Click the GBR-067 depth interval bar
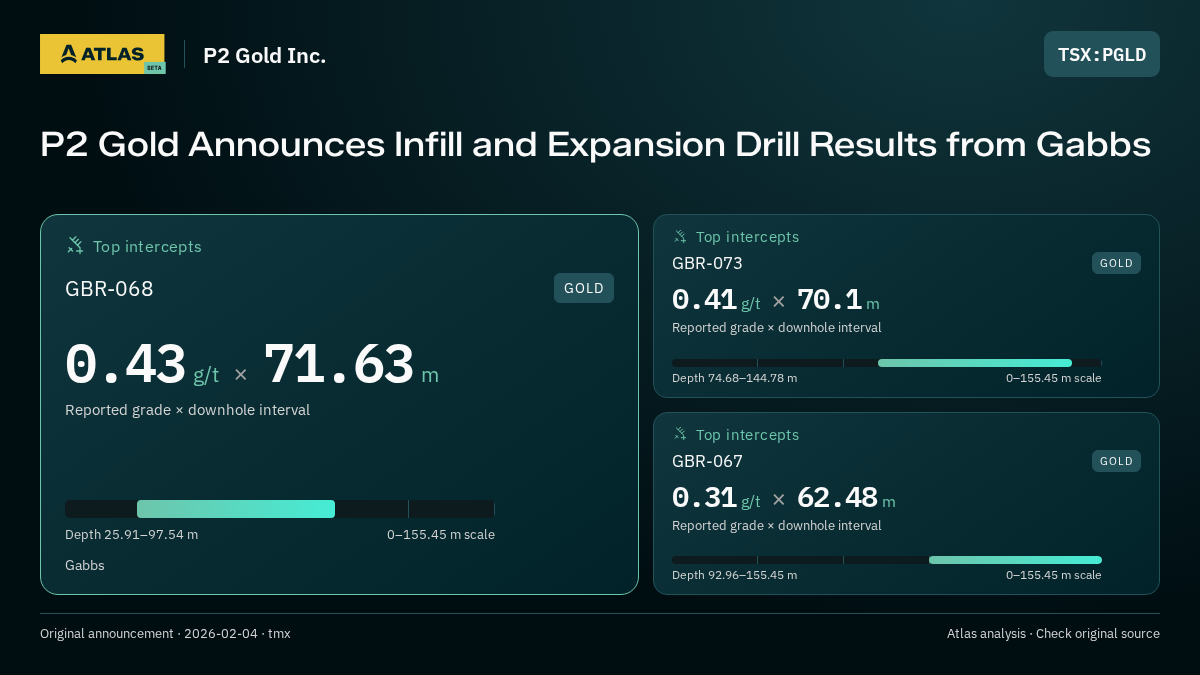This screenshot has width=1200, height=675. (x=887, y=560)
